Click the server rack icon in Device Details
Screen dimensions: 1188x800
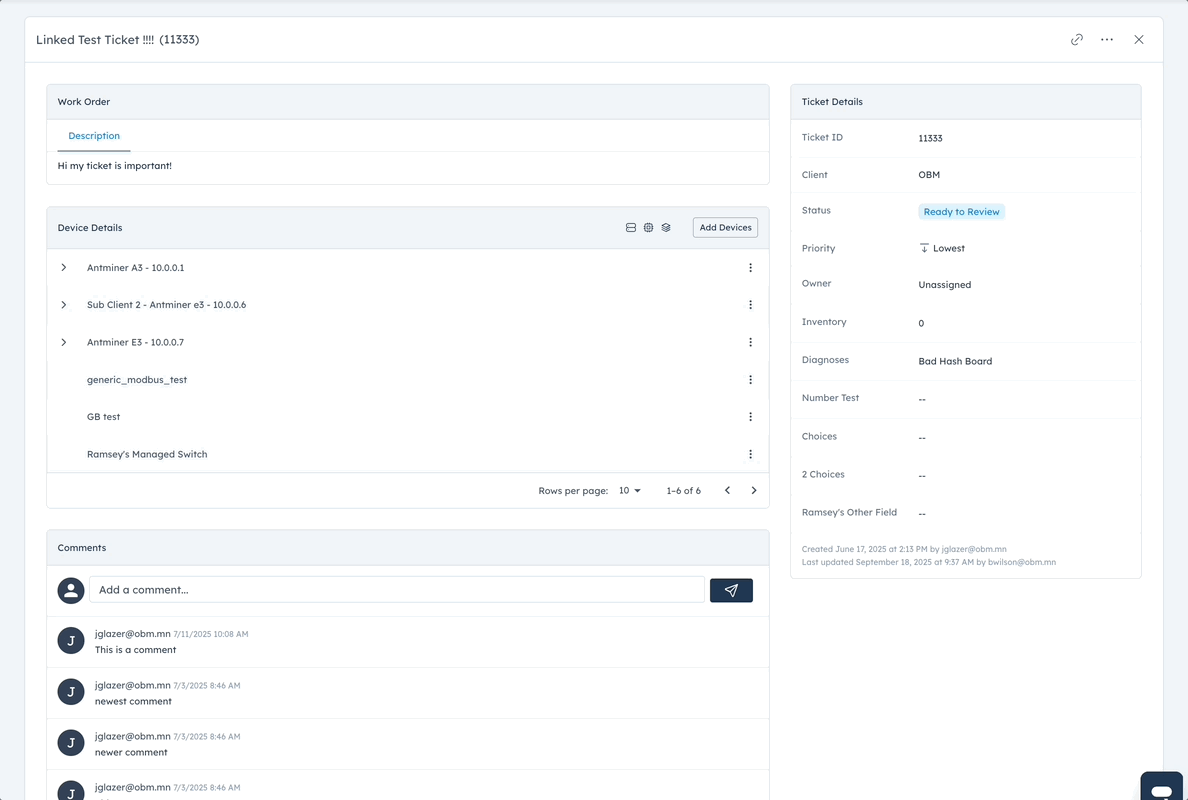[631, 228]
